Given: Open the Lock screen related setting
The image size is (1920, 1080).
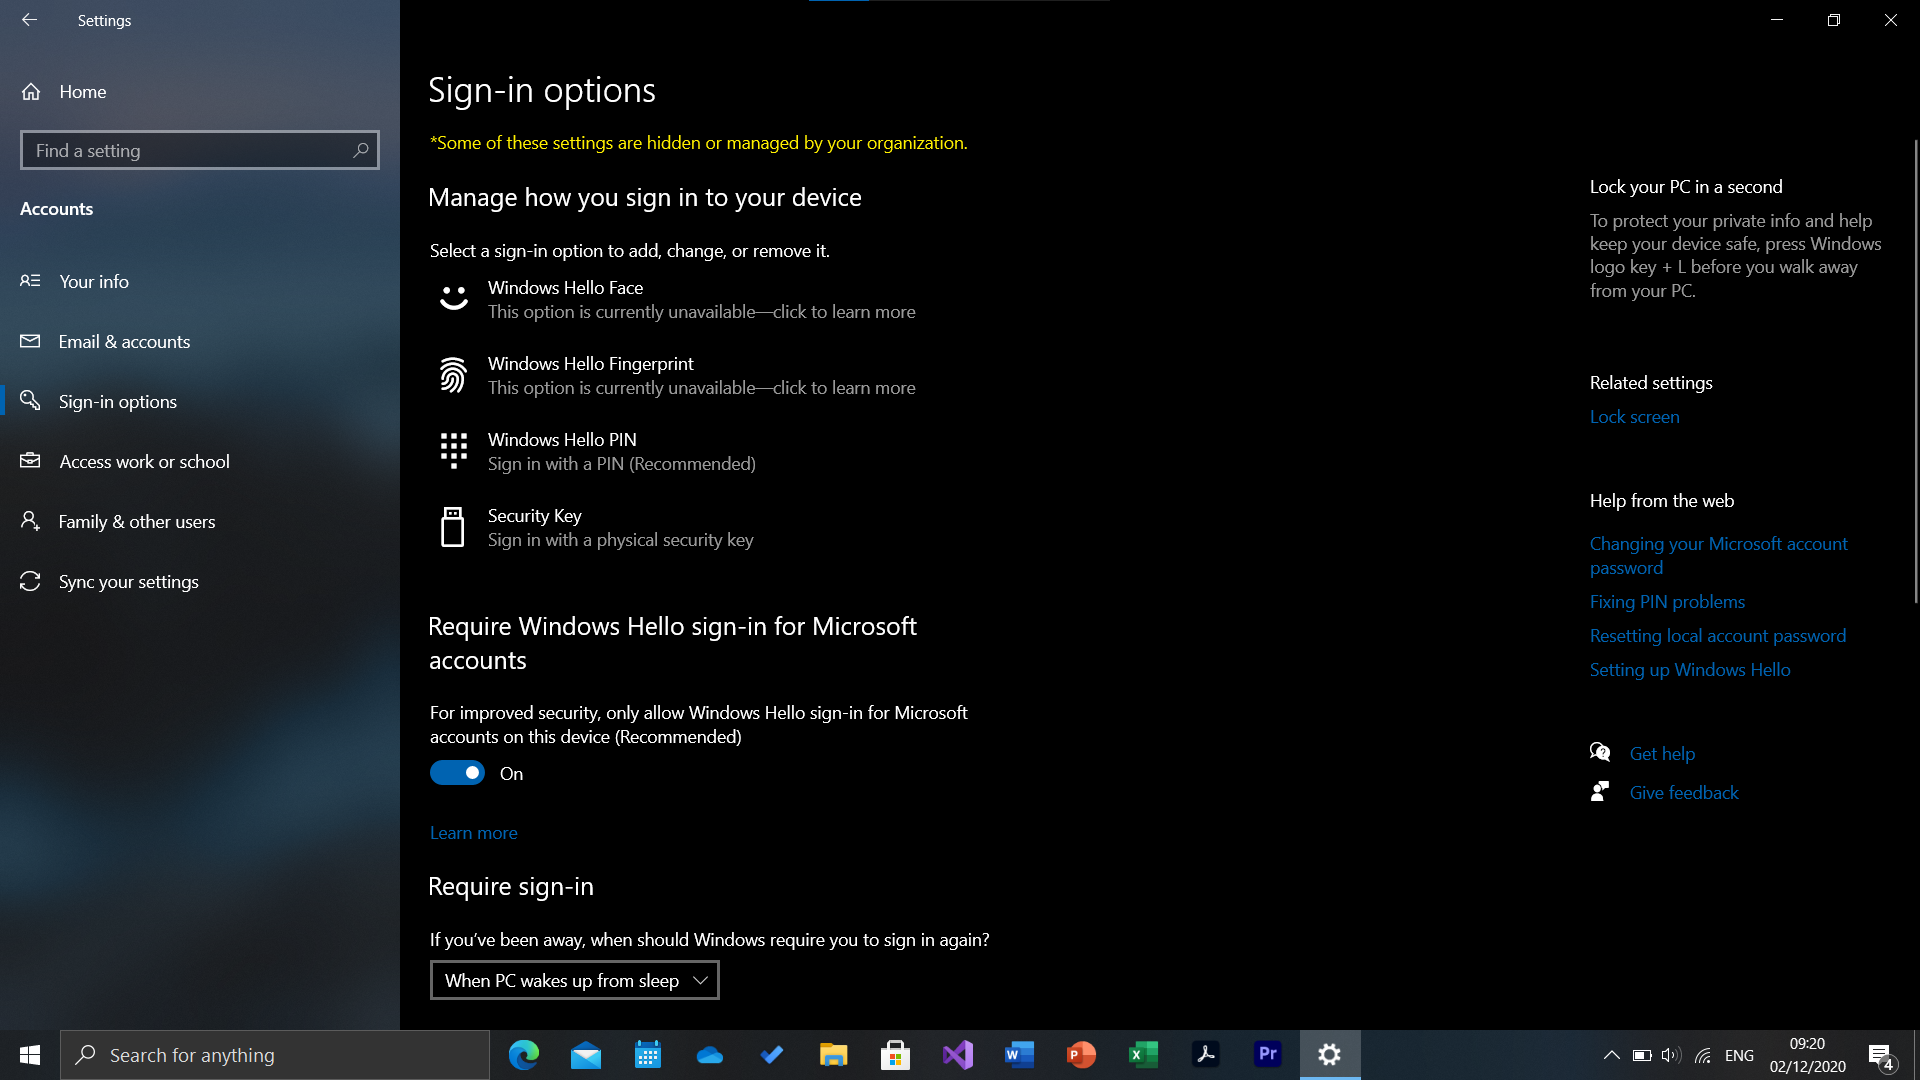Looking at the screenshot, I should point(1634,416).
